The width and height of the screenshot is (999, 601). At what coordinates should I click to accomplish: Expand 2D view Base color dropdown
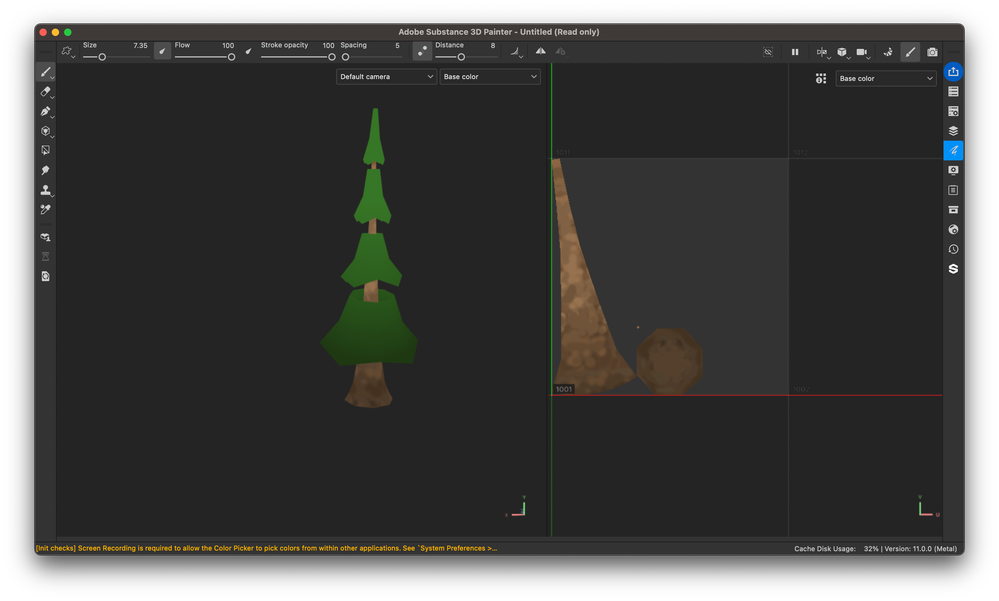click(x=885, y=78)
